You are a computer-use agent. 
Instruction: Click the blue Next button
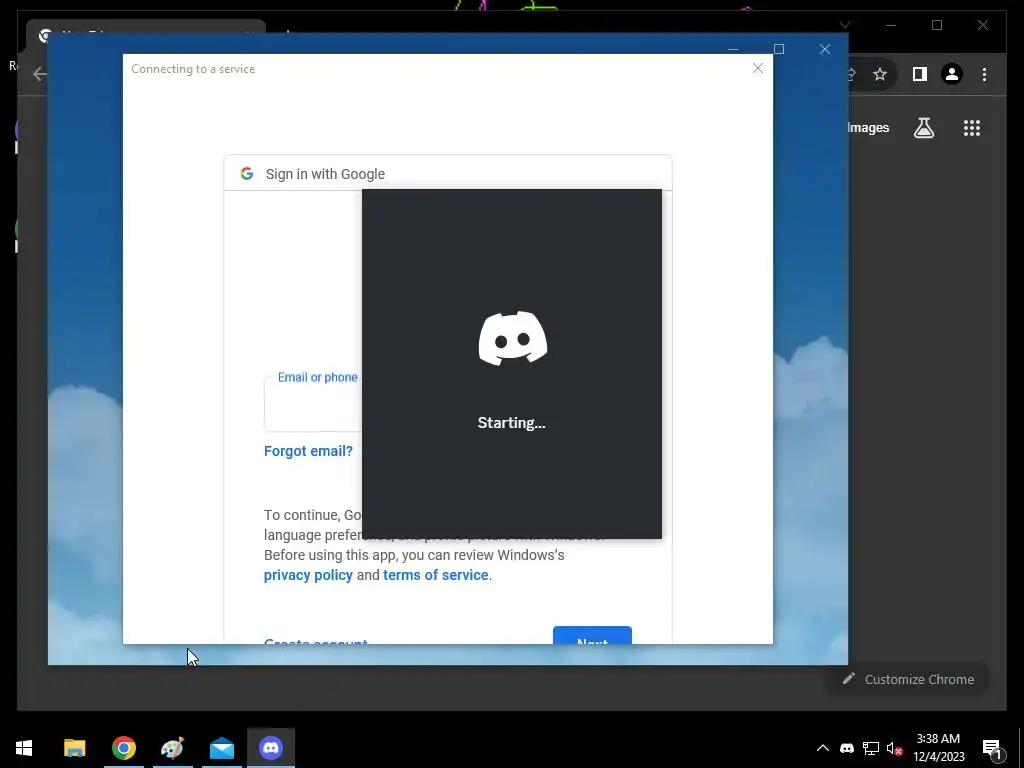pos(592,635)
